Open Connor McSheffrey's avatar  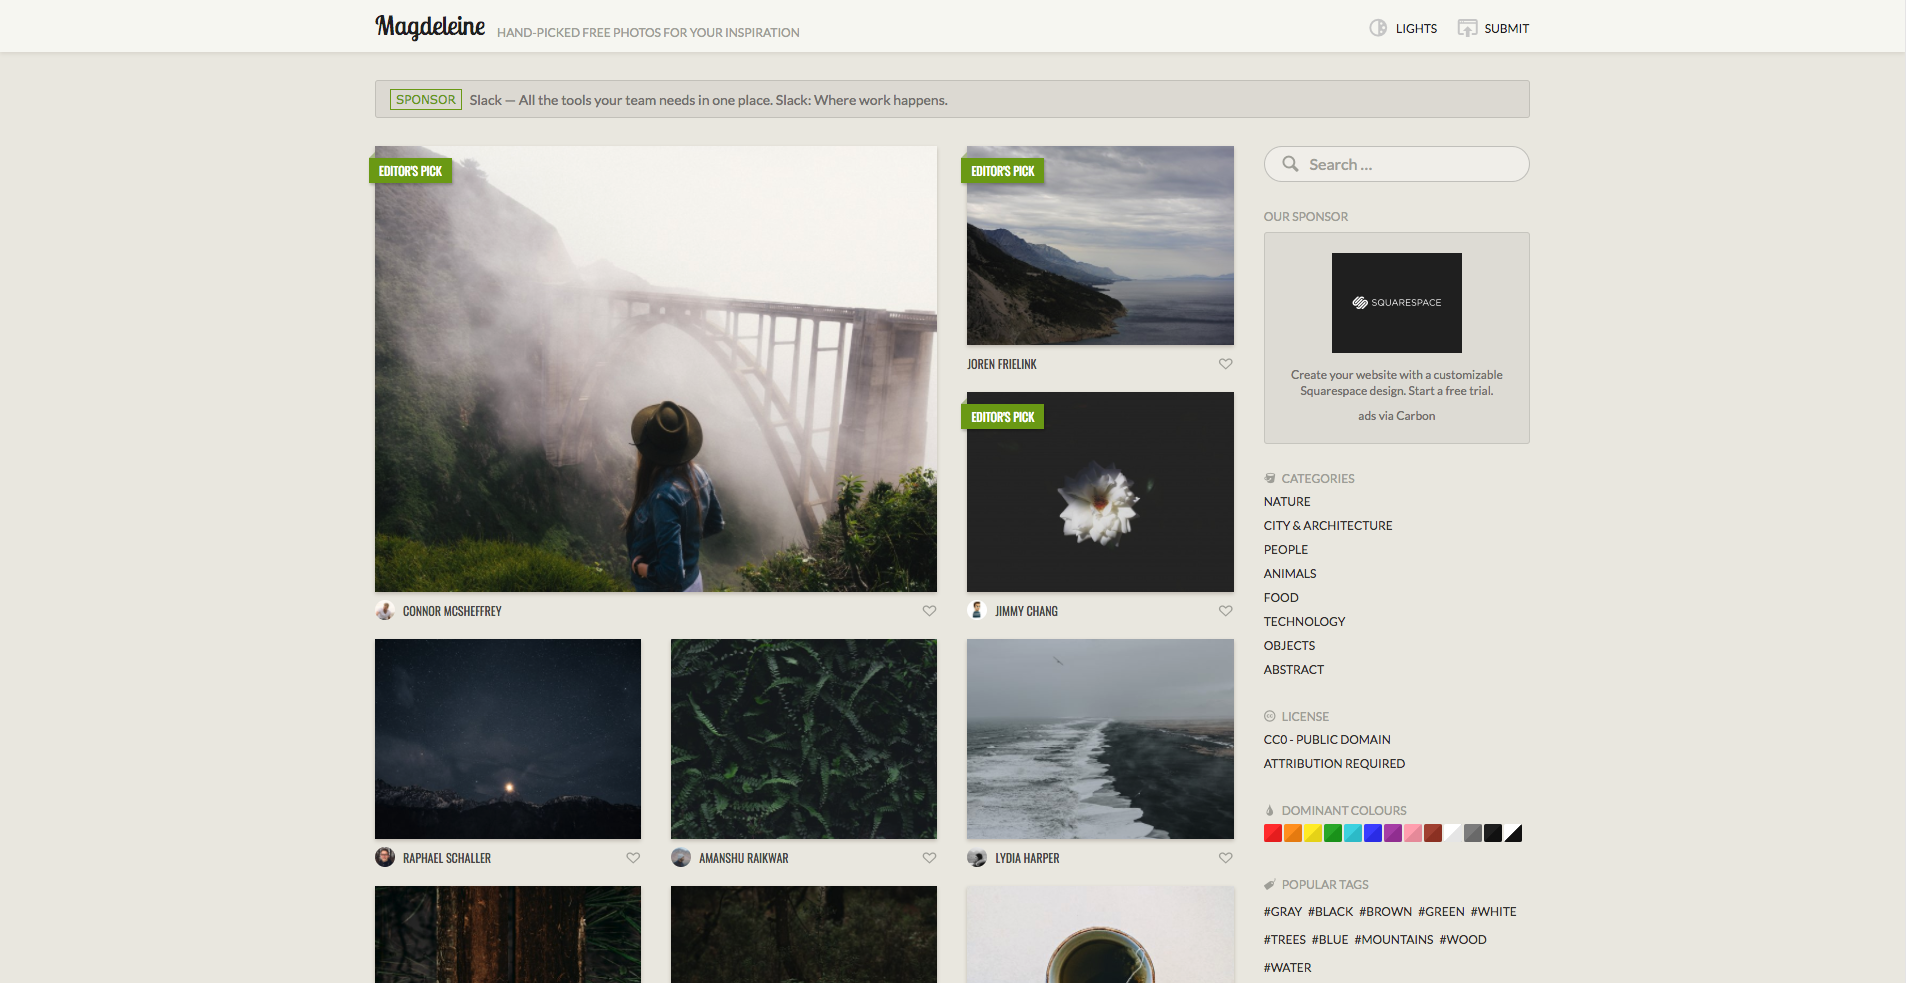click(385, 610)
